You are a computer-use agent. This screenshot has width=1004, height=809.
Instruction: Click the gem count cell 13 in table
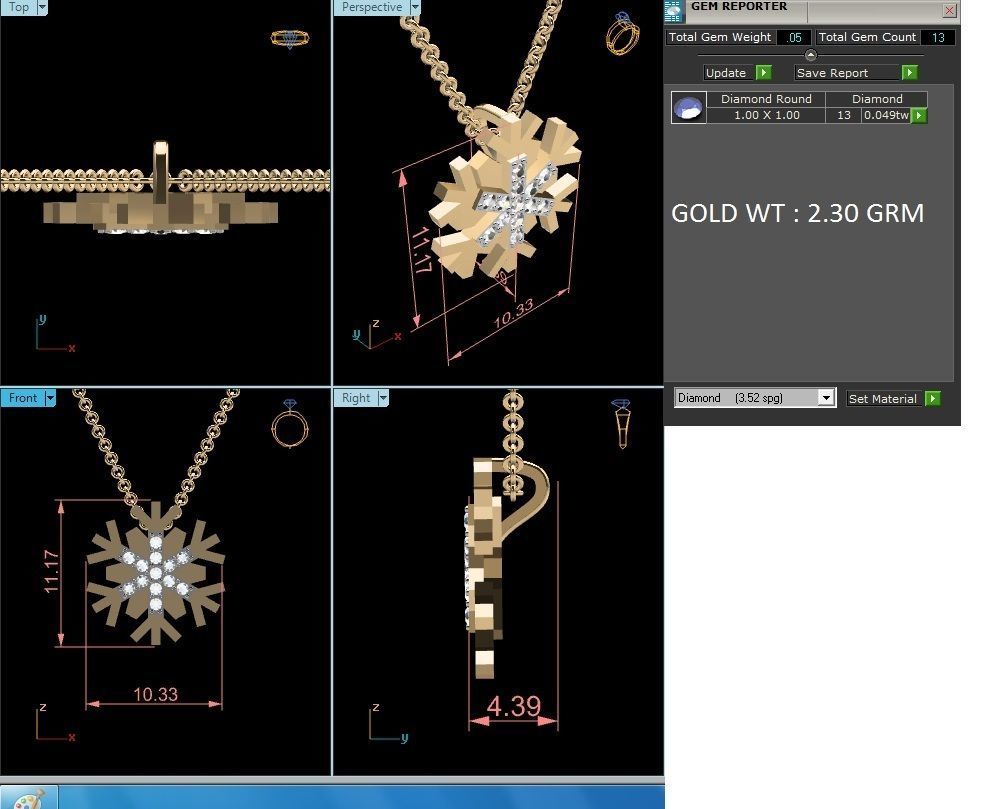844,115
